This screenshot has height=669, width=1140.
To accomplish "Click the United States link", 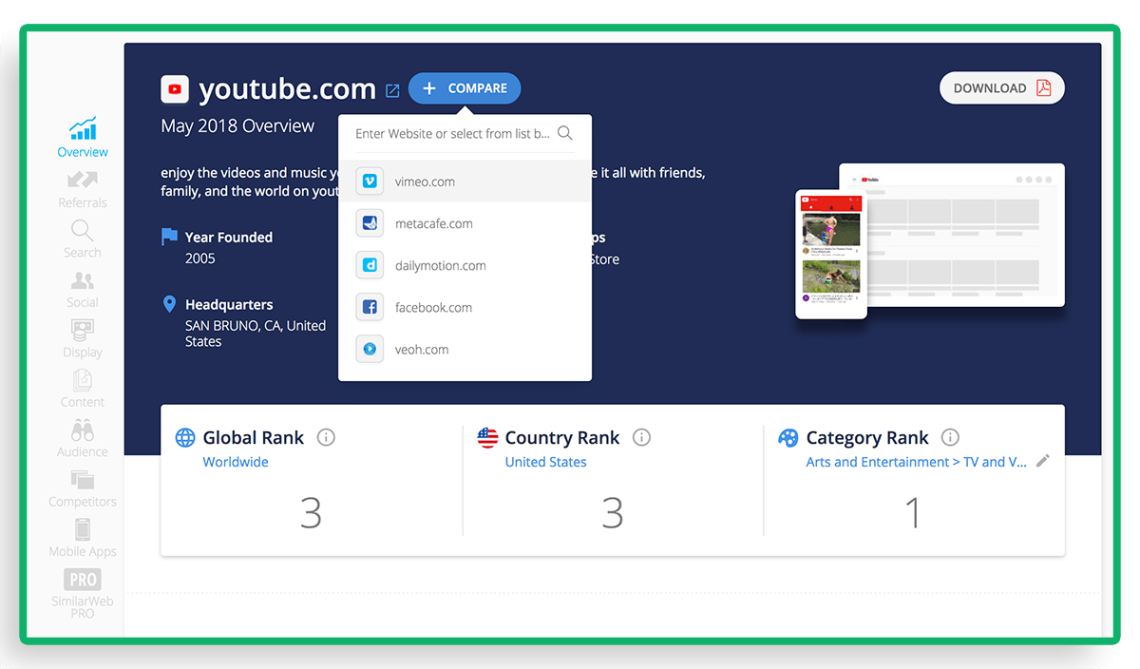I will click(546, 462).
